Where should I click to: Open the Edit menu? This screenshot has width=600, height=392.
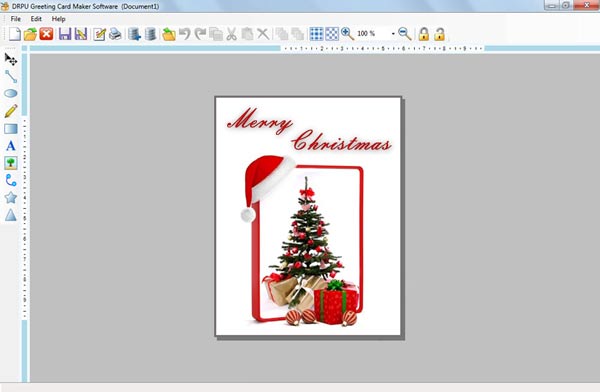pyautogui.click(x=36, y=19)
